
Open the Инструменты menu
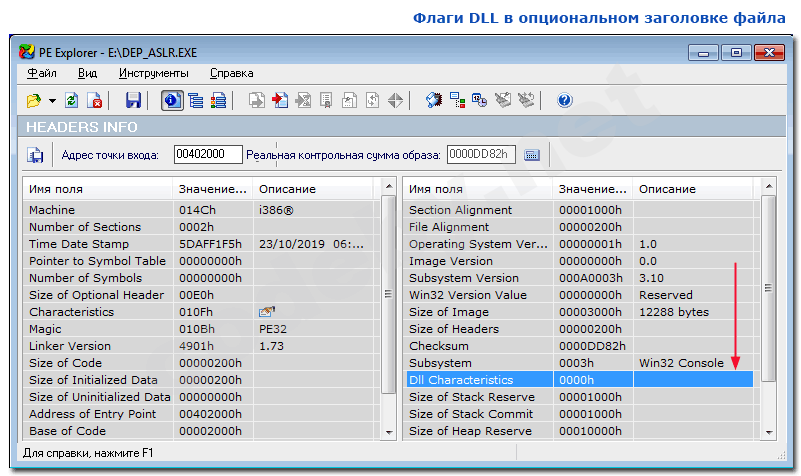click(153, 73)
